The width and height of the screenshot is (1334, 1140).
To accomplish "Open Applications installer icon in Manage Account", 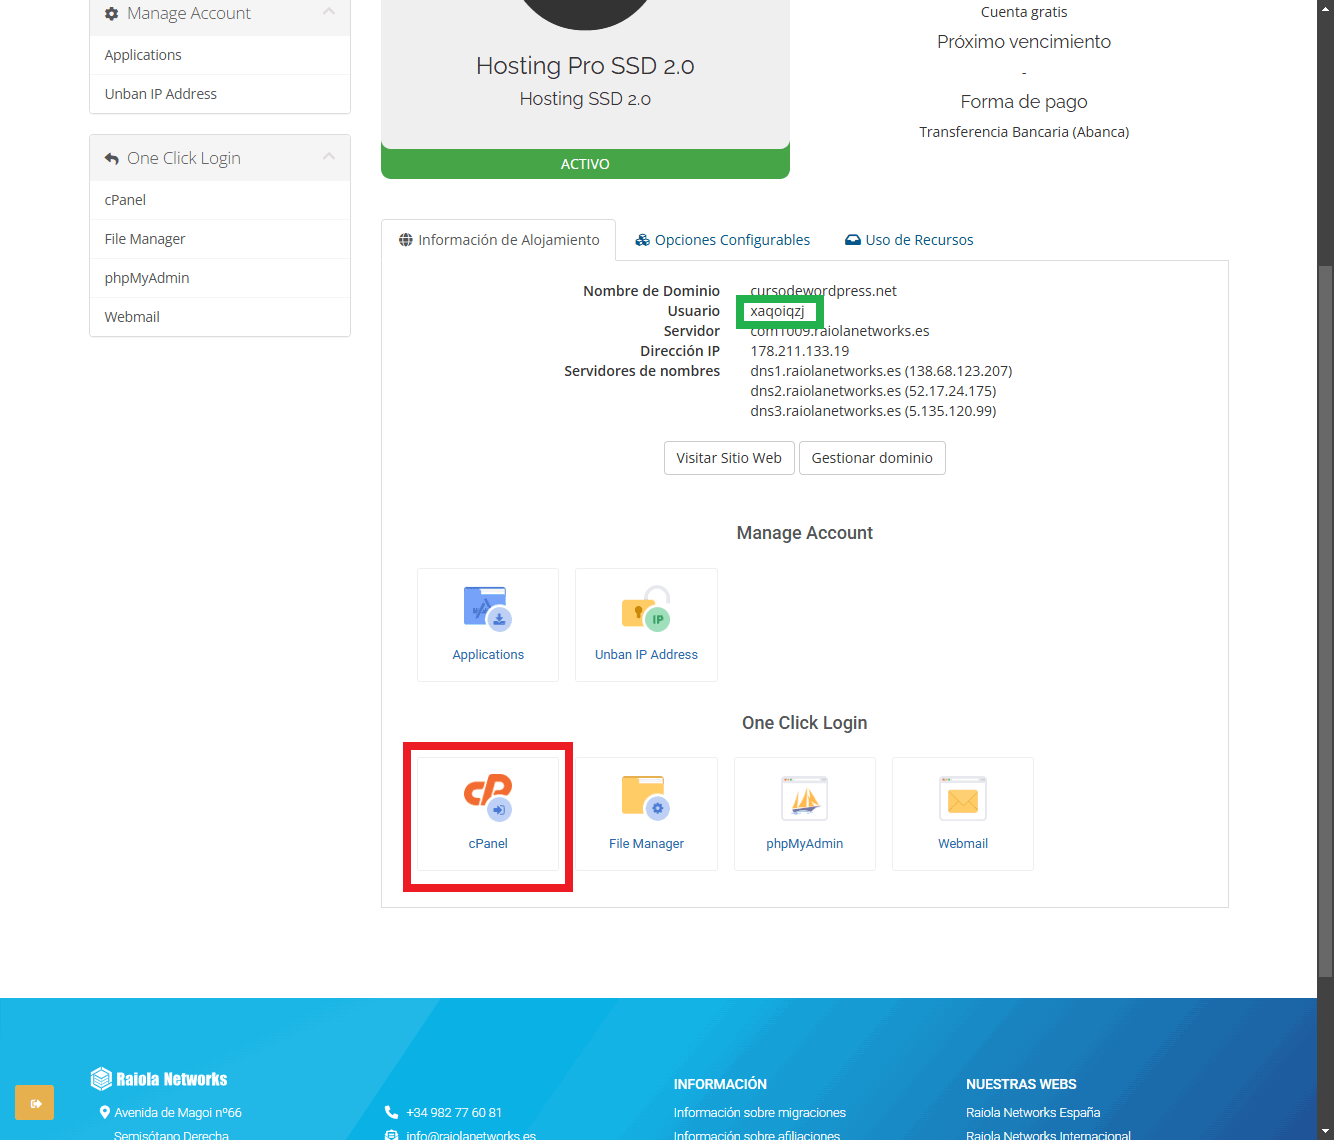I will coord(488,608).
